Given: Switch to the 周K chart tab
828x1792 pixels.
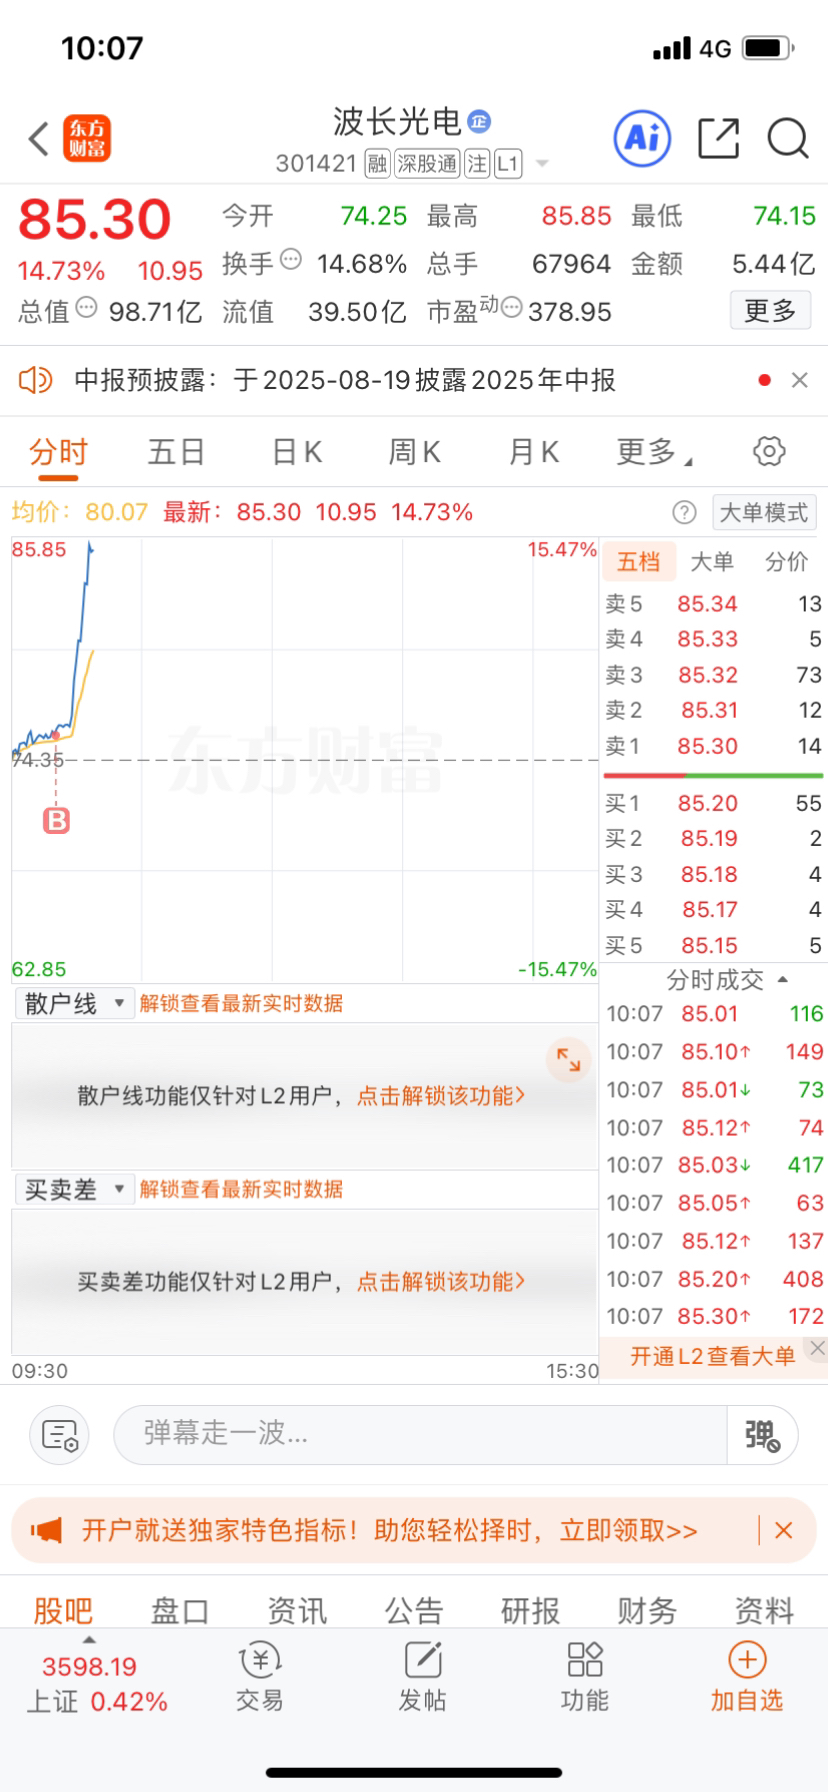Looking at the screenshot, I should 415,452.
